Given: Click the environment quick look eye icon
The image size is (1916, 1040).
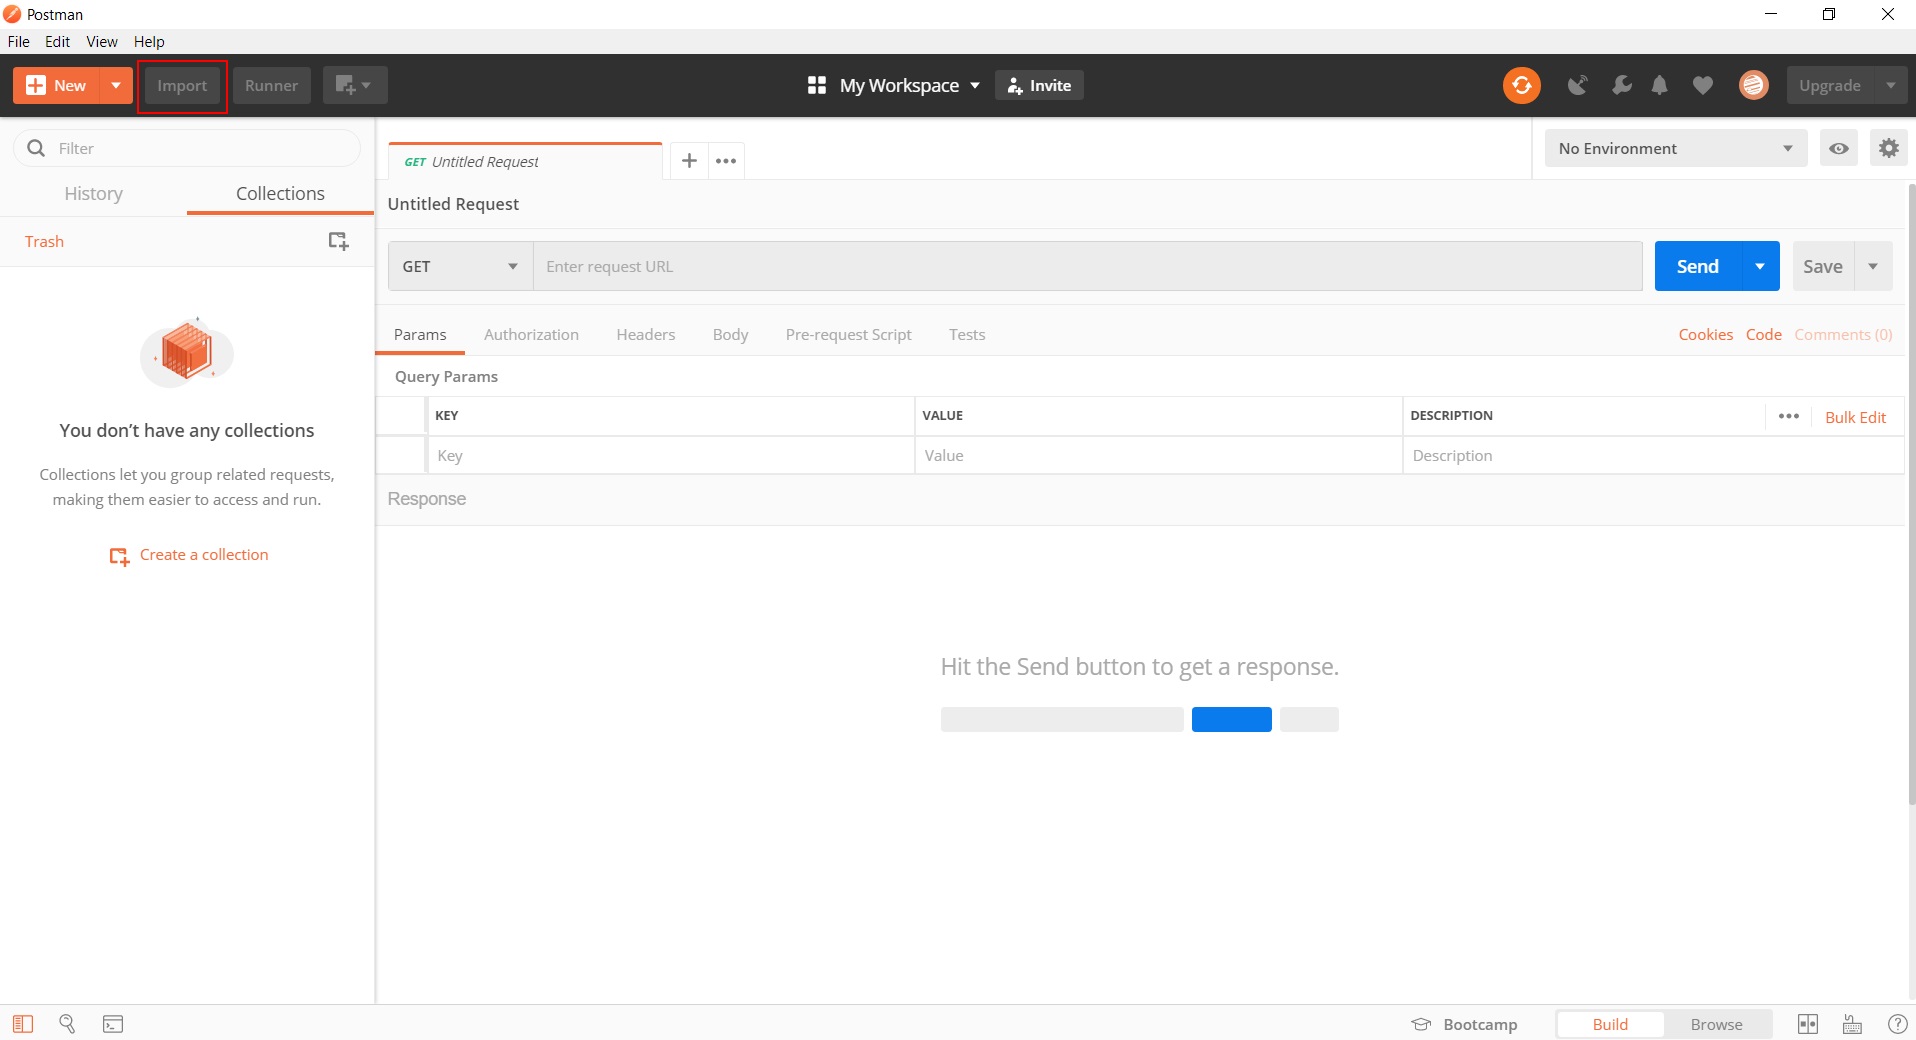Looking at the screenshot, I should click(1838, 148).
